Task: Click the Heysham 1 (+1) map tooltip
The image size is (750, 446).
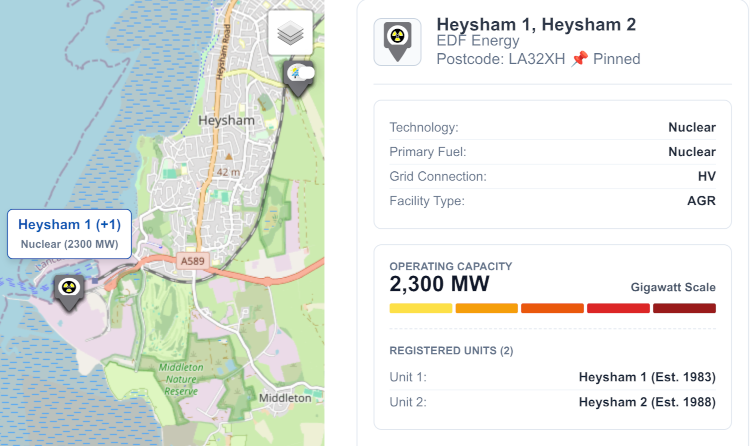Action: point(69,233)
